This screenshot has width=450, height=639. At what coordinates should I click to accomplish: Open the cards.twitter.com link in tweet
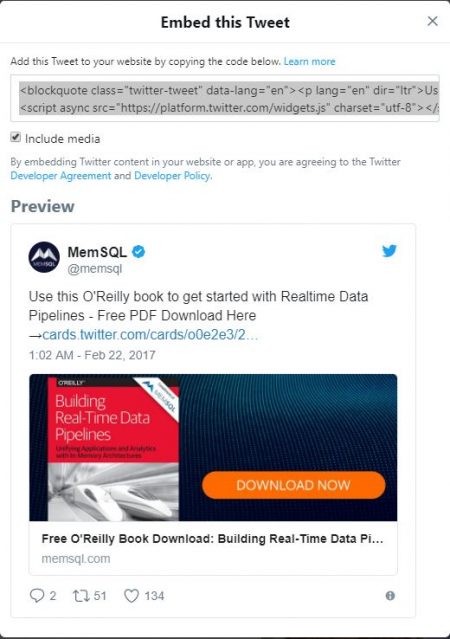coord(150,335)
